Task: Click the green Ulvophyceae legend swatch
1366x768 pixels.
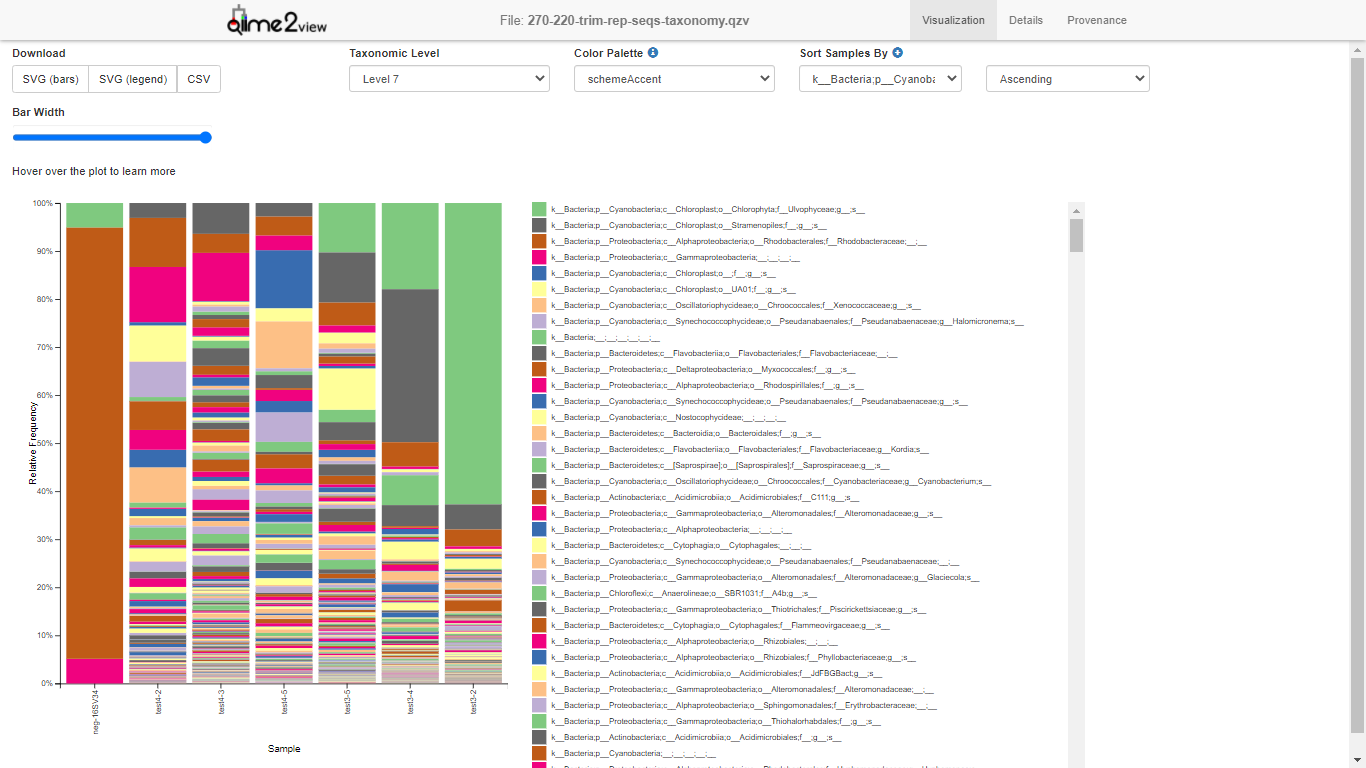Action: [539, 209]
